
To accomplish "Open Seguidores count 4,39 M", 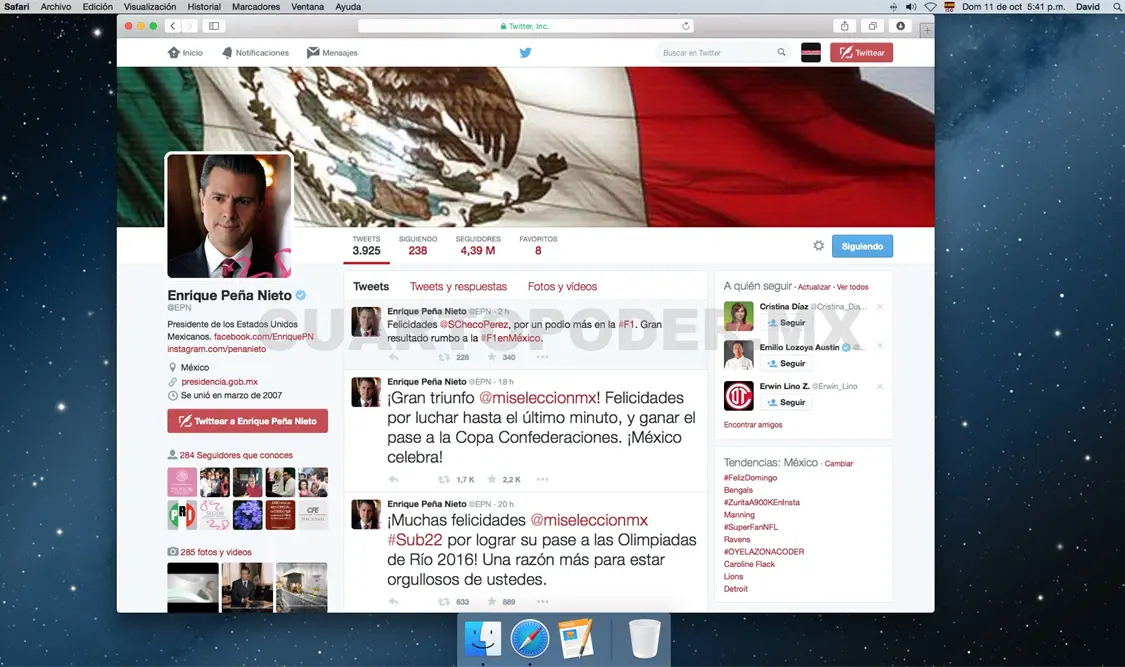I will pyautogui.click(x=478, y=246).
